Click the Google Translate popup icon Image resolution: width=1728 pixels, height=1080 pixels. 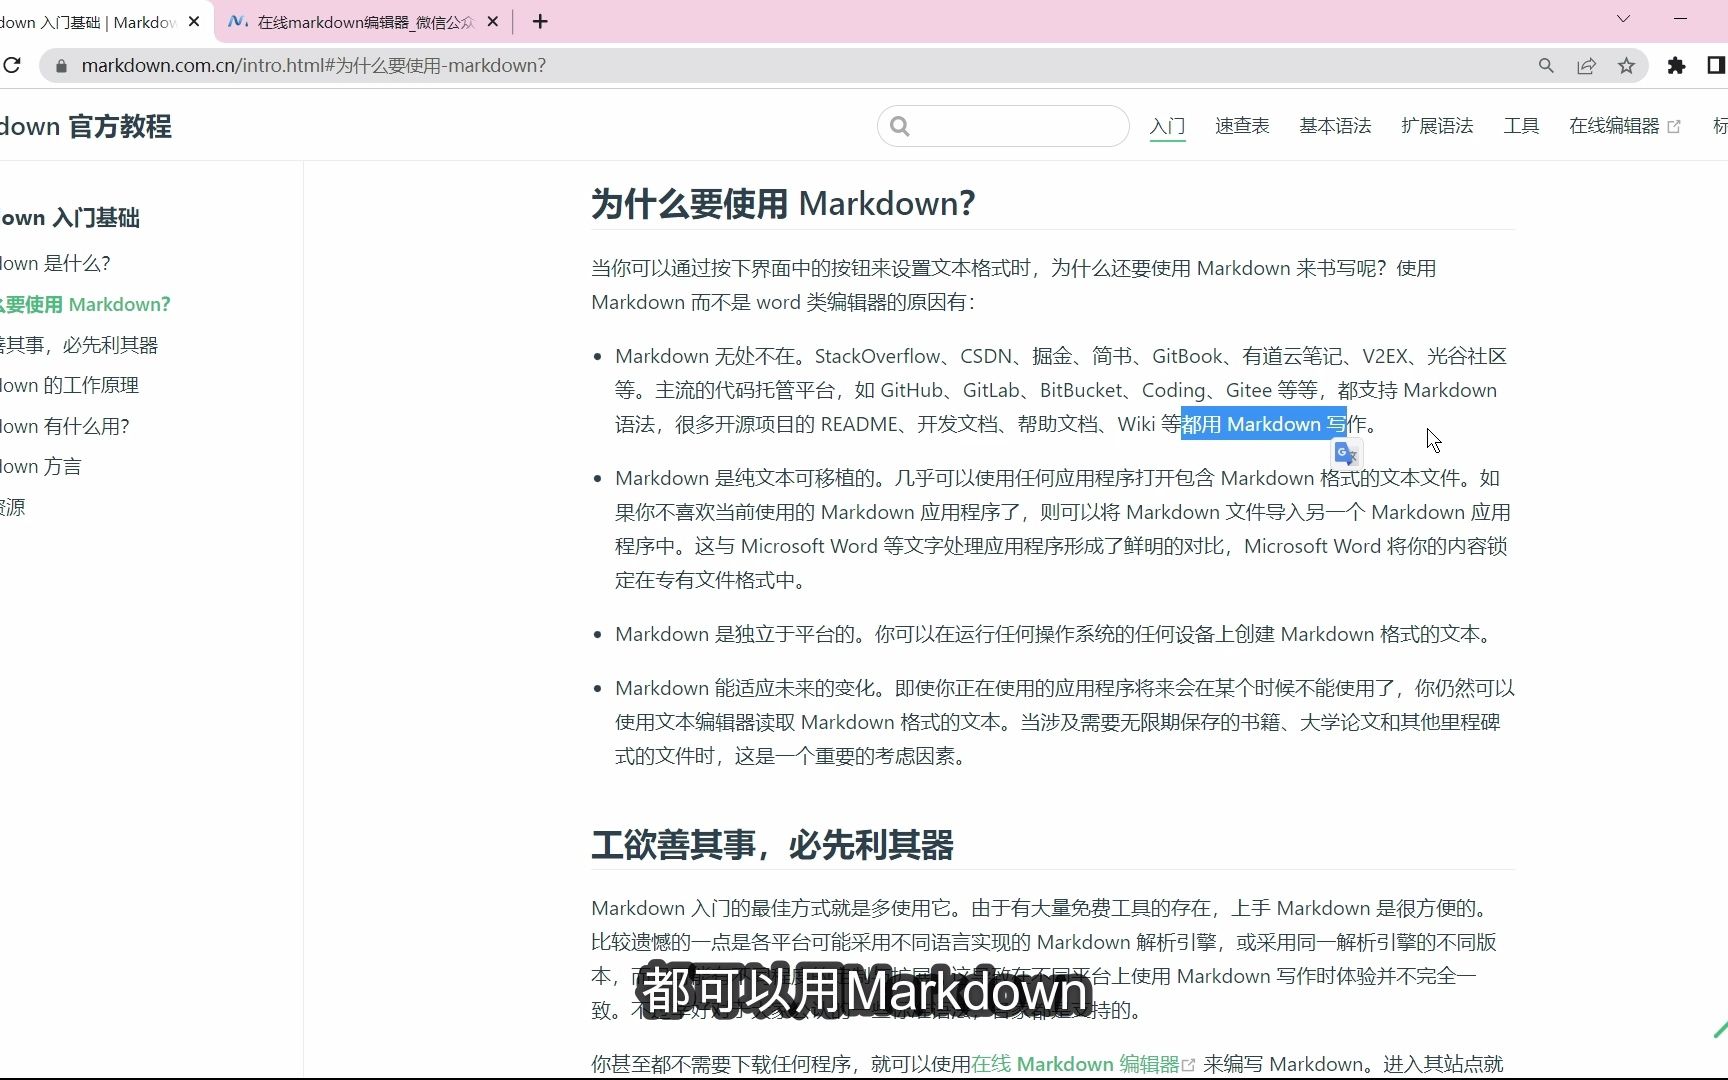[x=1347, y=454]
